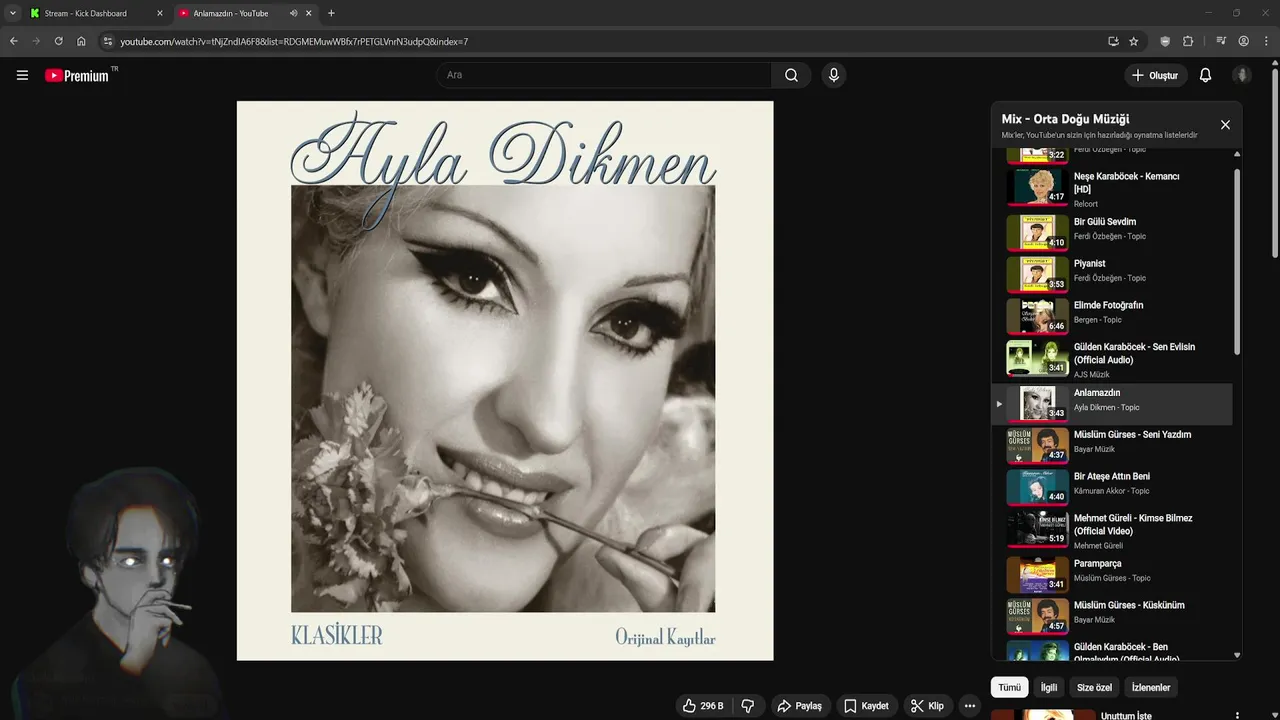Like the video with thumbs up

703,706
